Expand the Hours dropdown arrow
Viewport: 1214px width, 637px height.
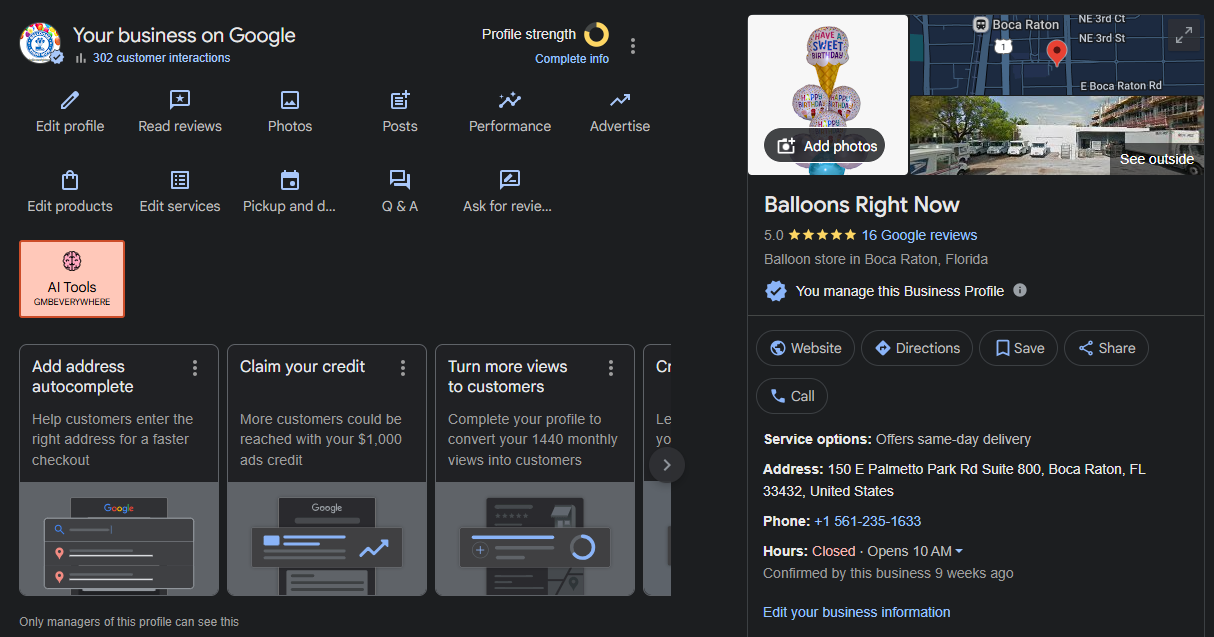pyautogui.click(x=959, y=552)
